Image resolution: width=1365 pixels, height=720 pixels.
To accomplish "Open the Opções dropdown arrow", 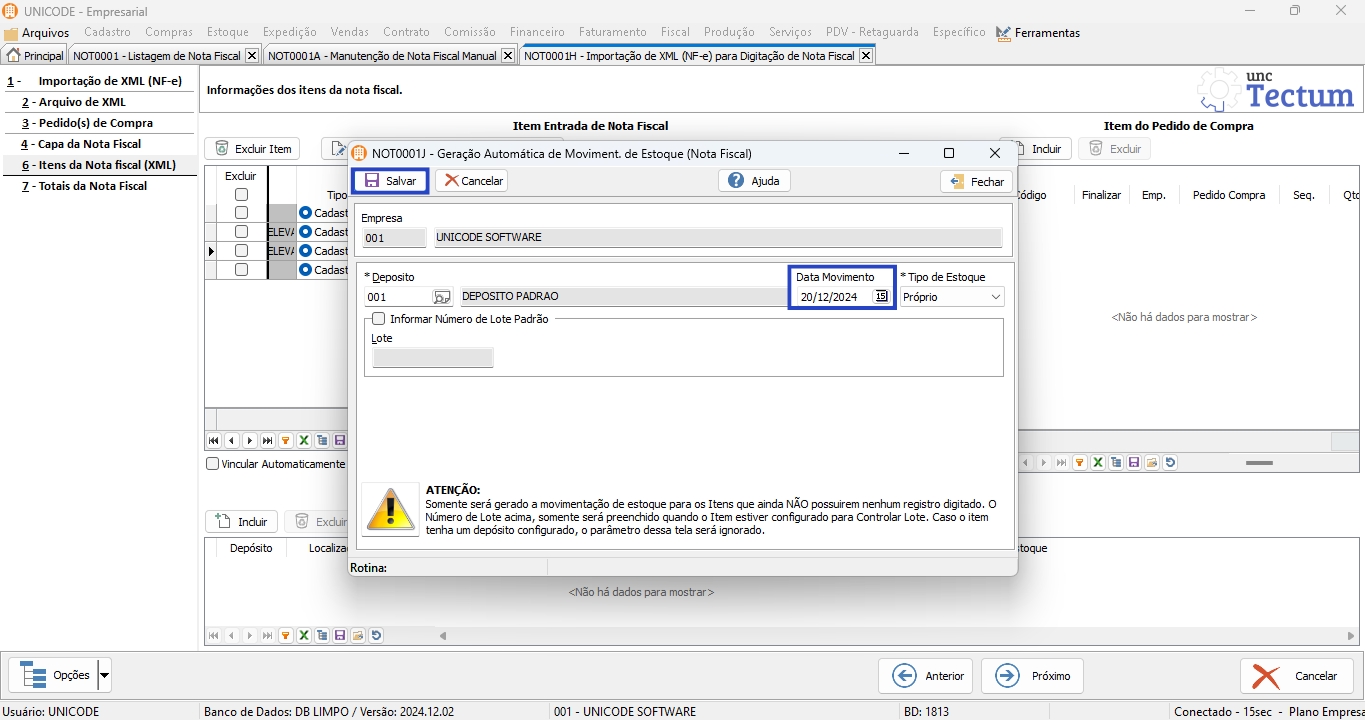I will tap(104, 675).
